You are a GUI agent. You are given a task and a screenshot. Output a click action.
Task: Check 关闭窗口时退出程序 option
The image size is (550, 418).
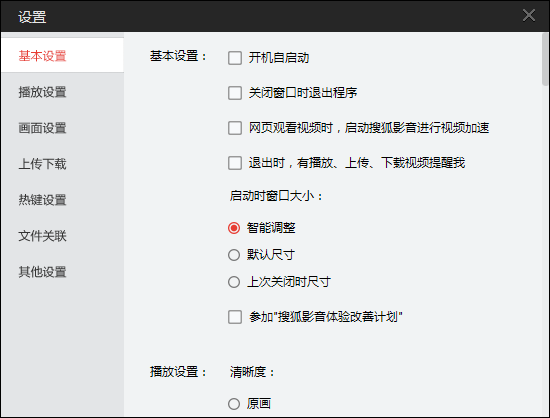tap(235, 93)
